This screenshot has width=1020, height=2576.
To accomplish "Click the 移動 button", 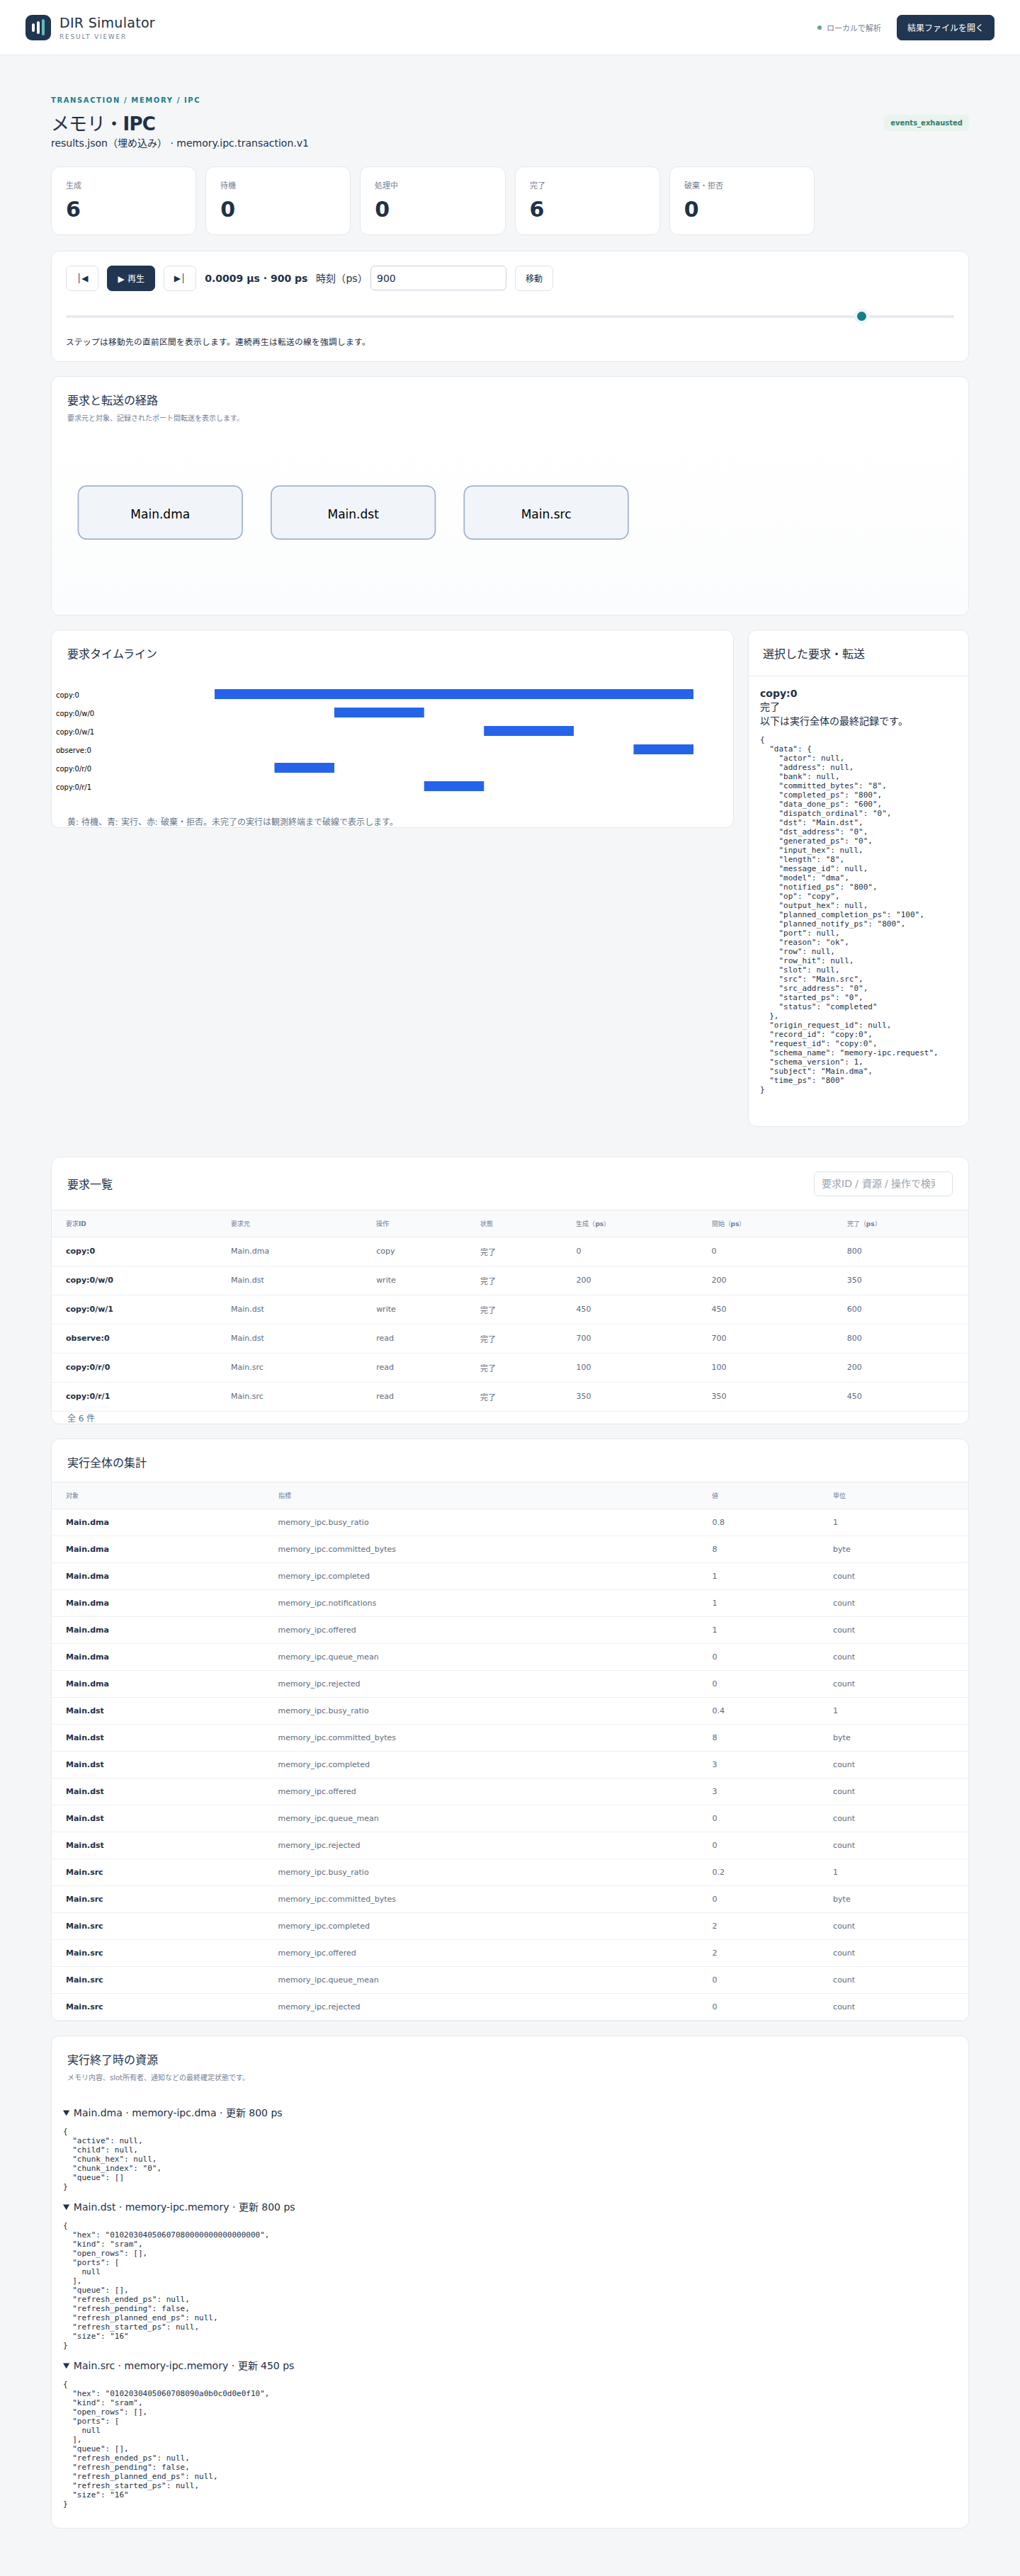I will [x=534, y=278].
